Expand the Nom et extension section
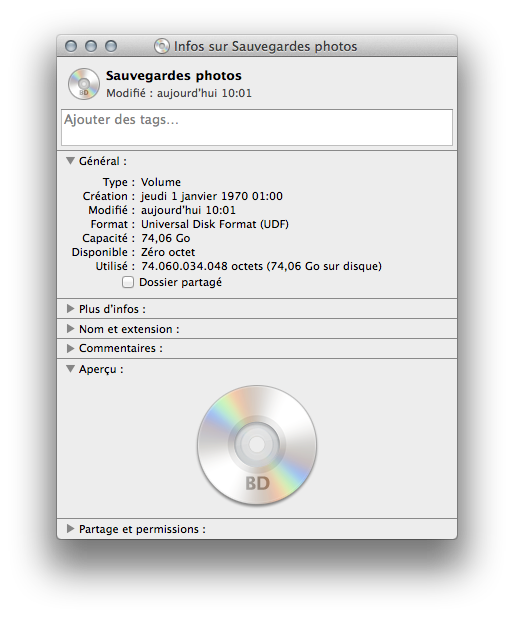 tap(71, 329)
